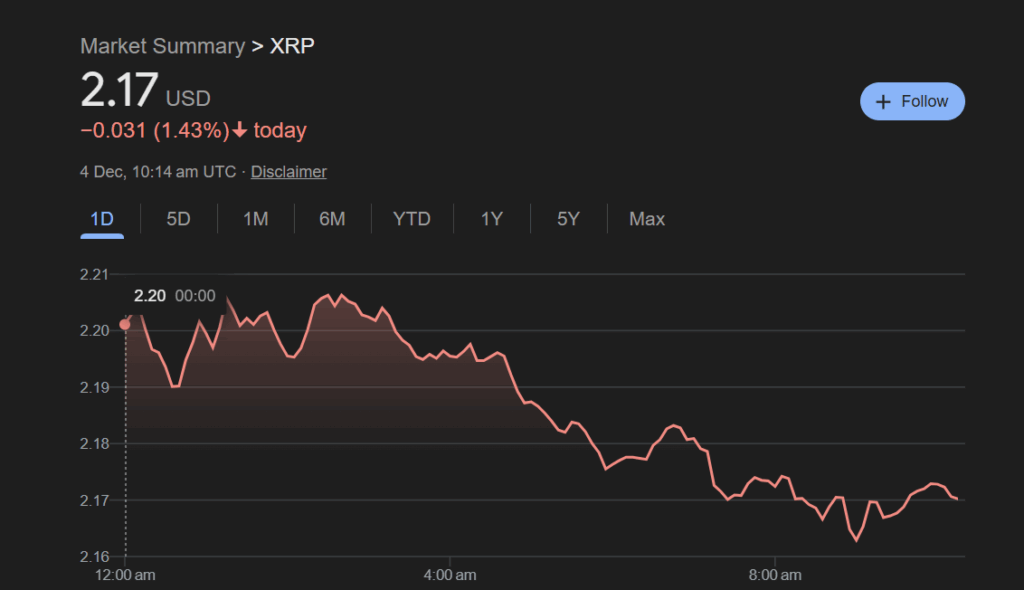Click the 2.17 USD price value
The image size is (1024, 590).
[120, 90]
